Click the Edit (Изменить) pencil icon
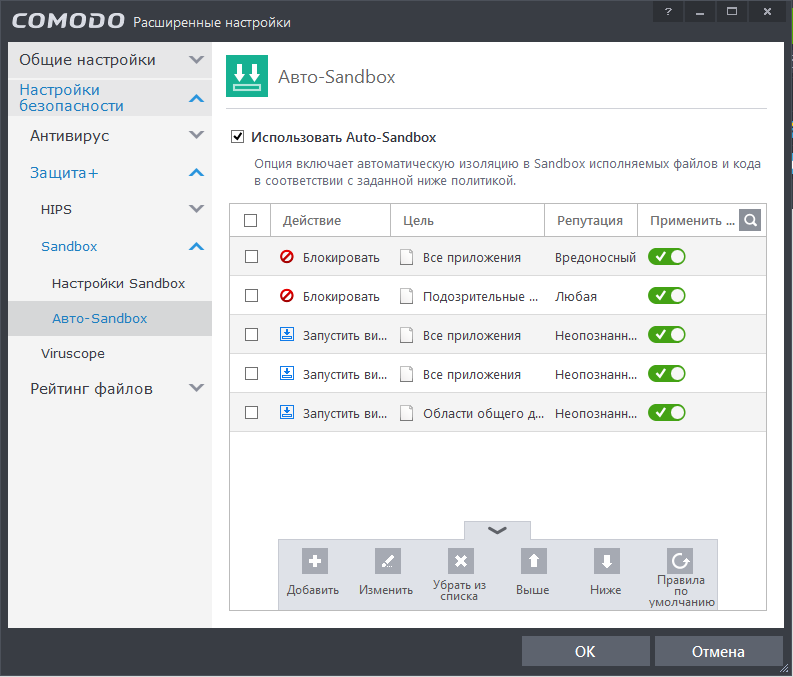The image size is (793, 677). [x=387, y=561]
